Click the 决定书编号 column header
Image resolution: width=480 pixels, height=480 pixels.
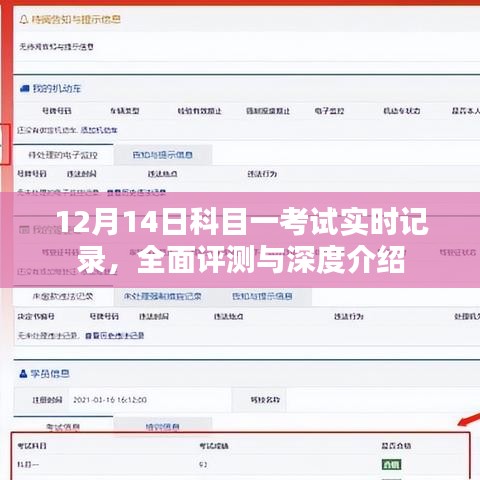click(x=36, y=316)
